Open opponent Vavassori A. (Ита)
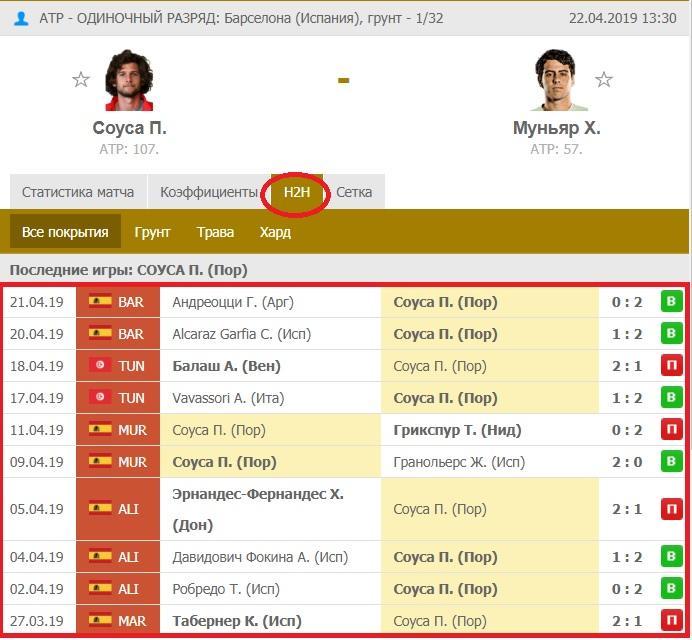692x640 pixels. click(x=228, y=398)
